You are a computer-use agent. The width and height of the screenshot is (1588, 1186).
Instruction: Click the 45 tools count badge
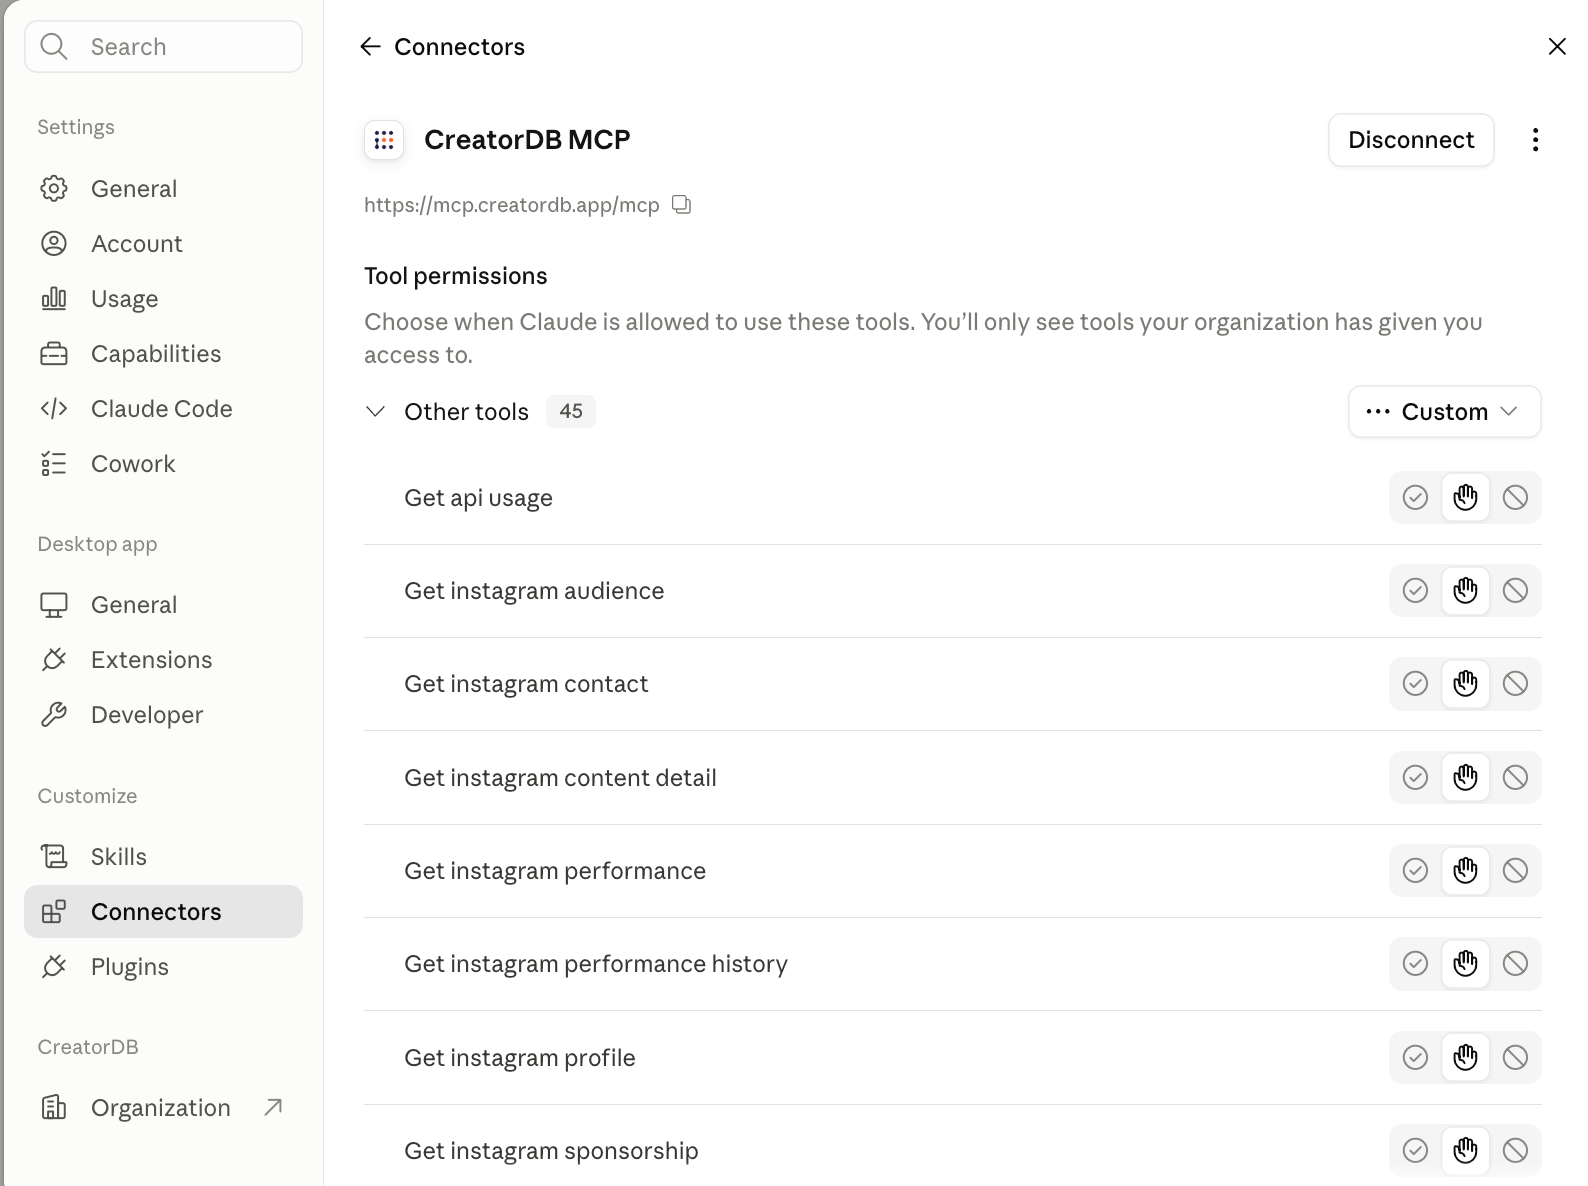pyautogui.click(x=571, y=411)
